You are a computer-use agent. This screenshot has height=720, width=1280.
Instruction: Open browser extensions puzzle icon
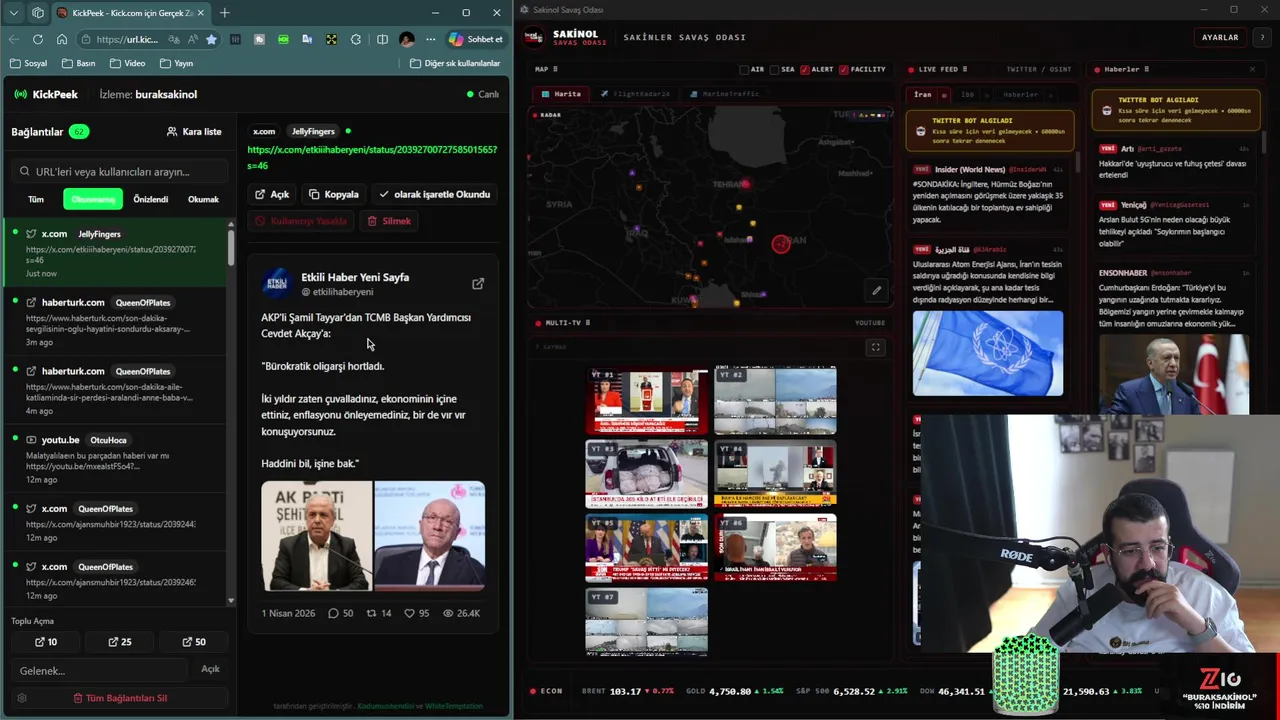(356, 39)
